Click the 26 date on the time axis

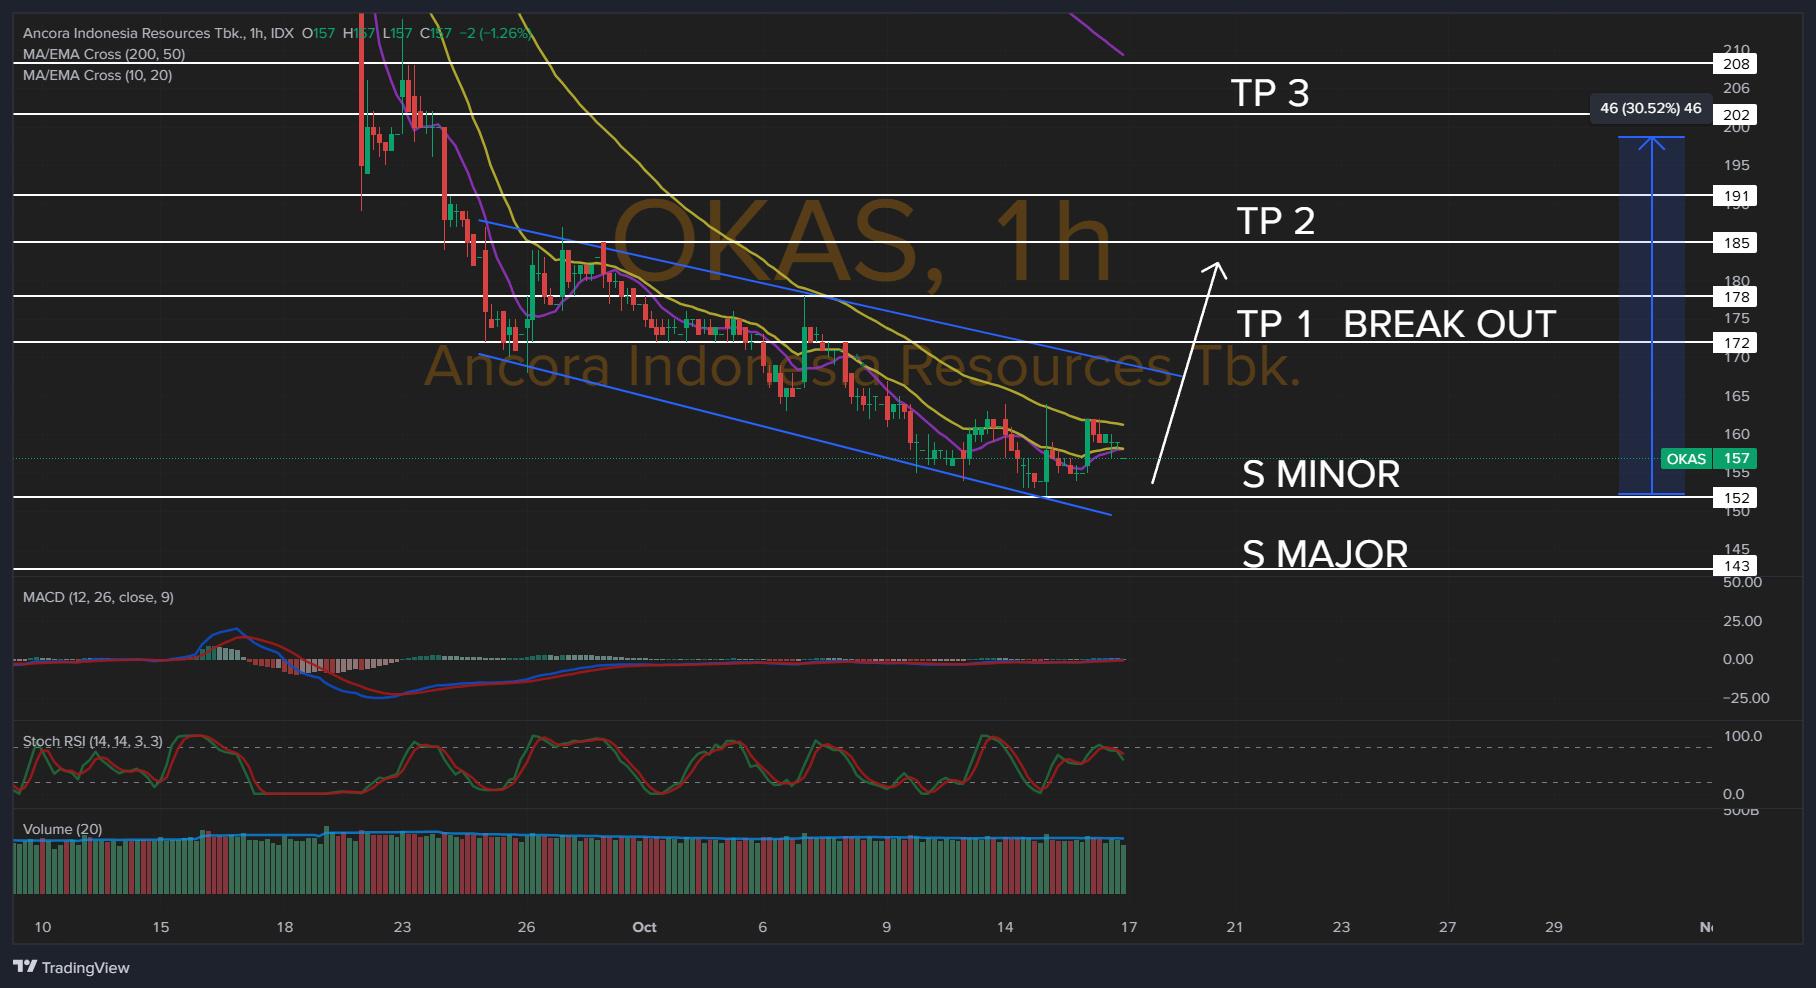pyautogui.click(x=527, y=927)
